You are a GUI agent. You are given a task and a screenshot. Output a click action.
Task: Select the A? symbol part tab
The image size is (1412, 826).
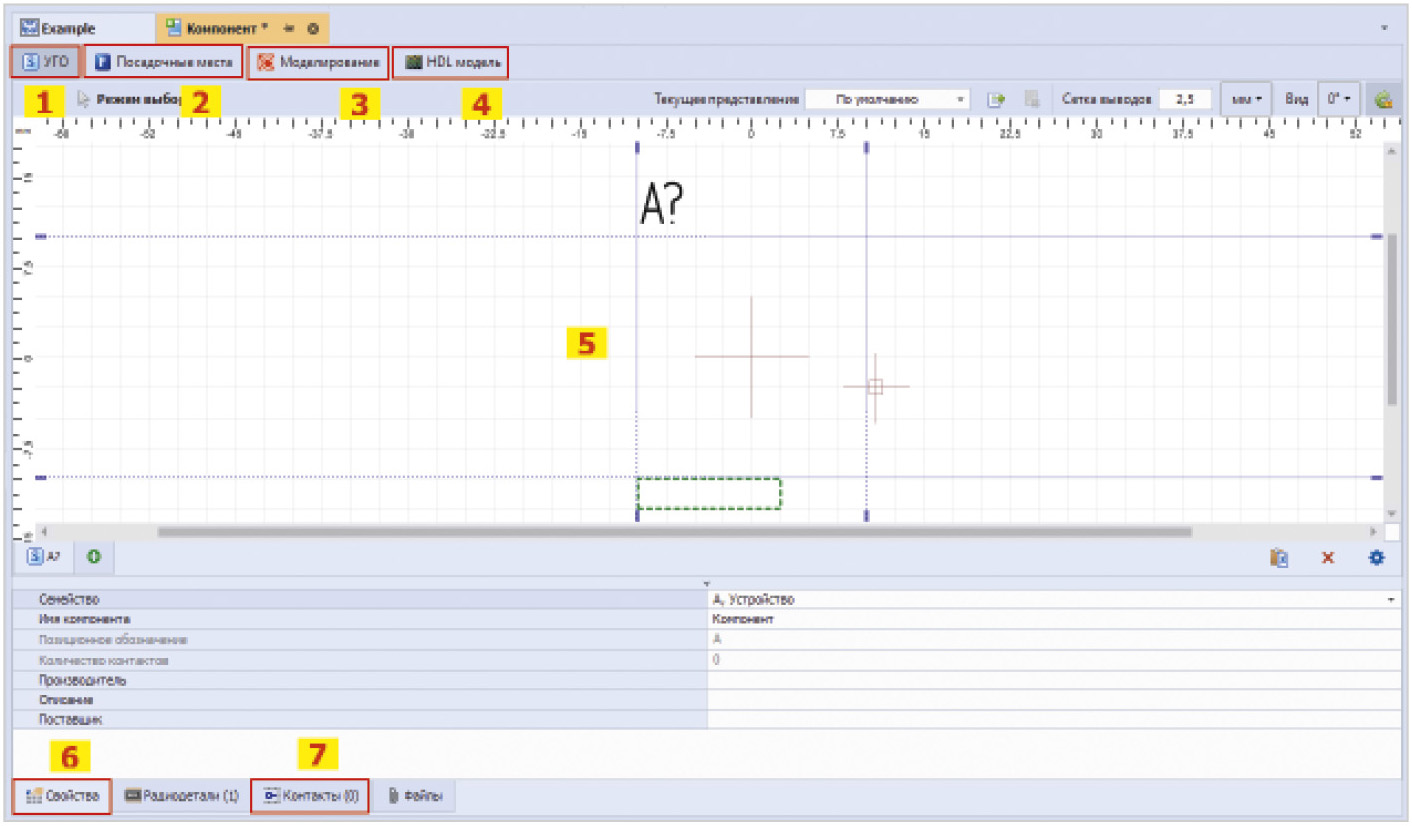point(44,557)
